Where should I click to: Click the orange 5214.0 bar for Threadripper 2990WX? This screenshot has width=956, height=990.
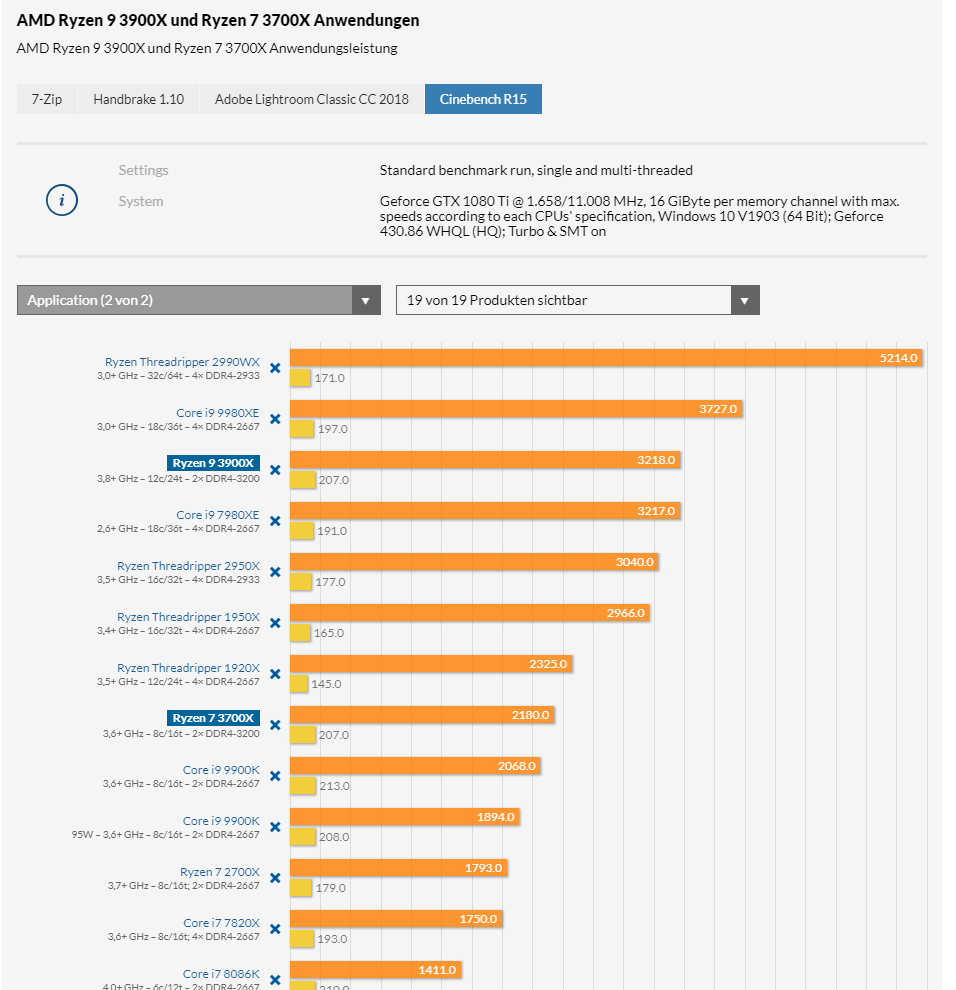point(606,358)
